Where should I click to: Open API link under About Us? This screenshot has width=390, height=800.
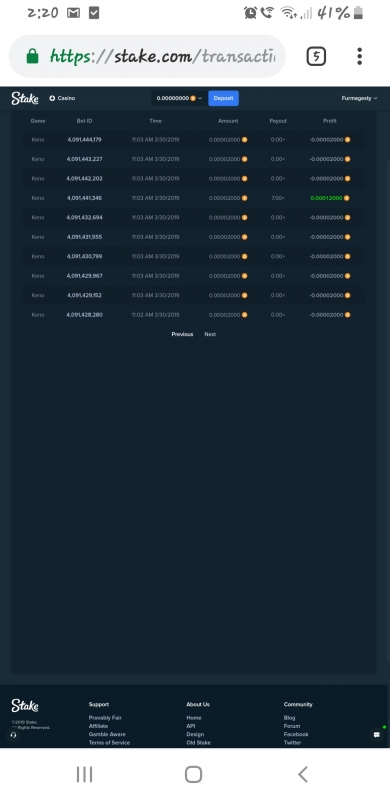[190, 726]
